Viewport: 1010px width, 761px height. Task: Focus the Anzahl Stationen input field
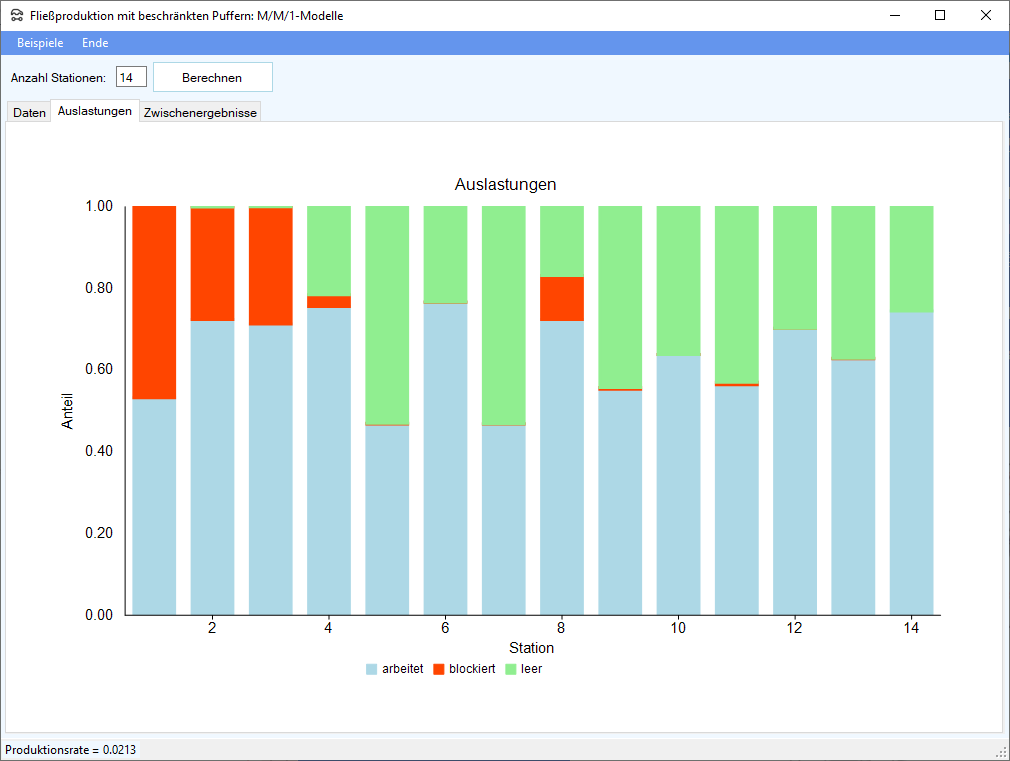131,77
